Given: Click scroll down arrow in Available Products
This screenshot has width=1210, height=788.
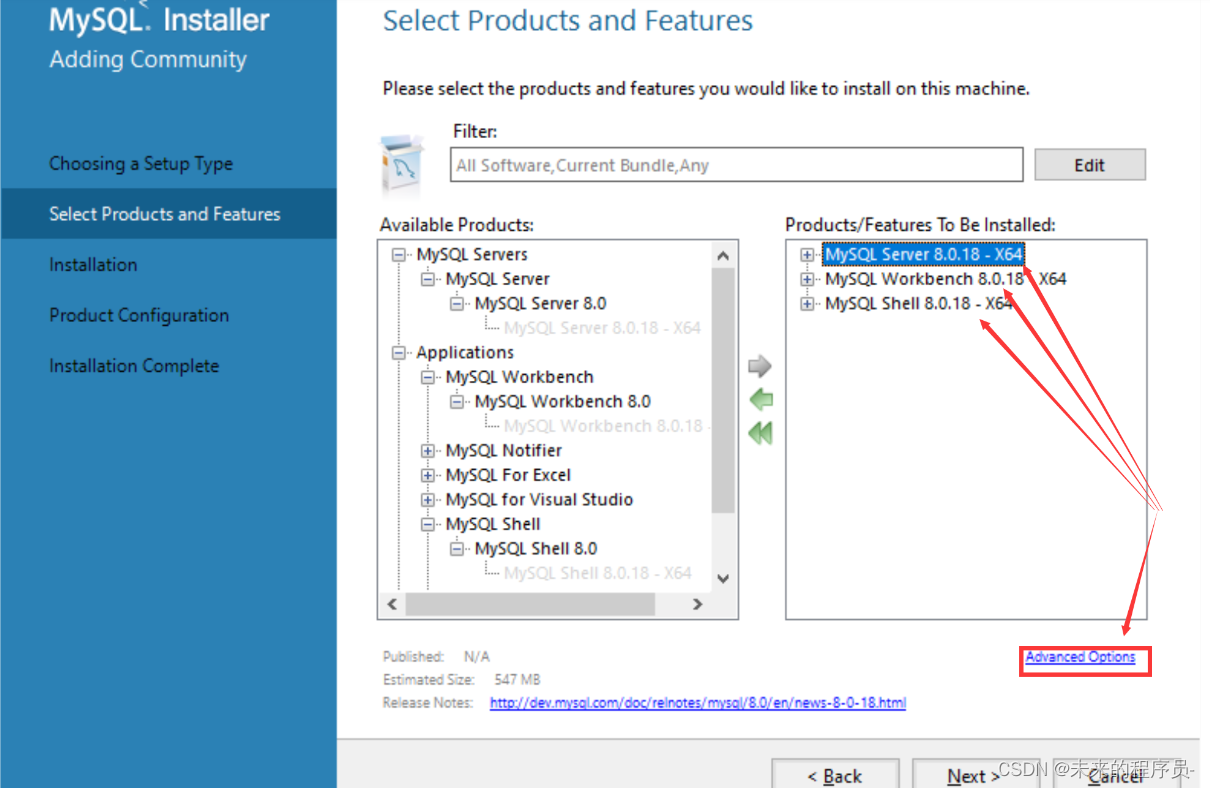Looking at the screenshot, I should (724, 578).
